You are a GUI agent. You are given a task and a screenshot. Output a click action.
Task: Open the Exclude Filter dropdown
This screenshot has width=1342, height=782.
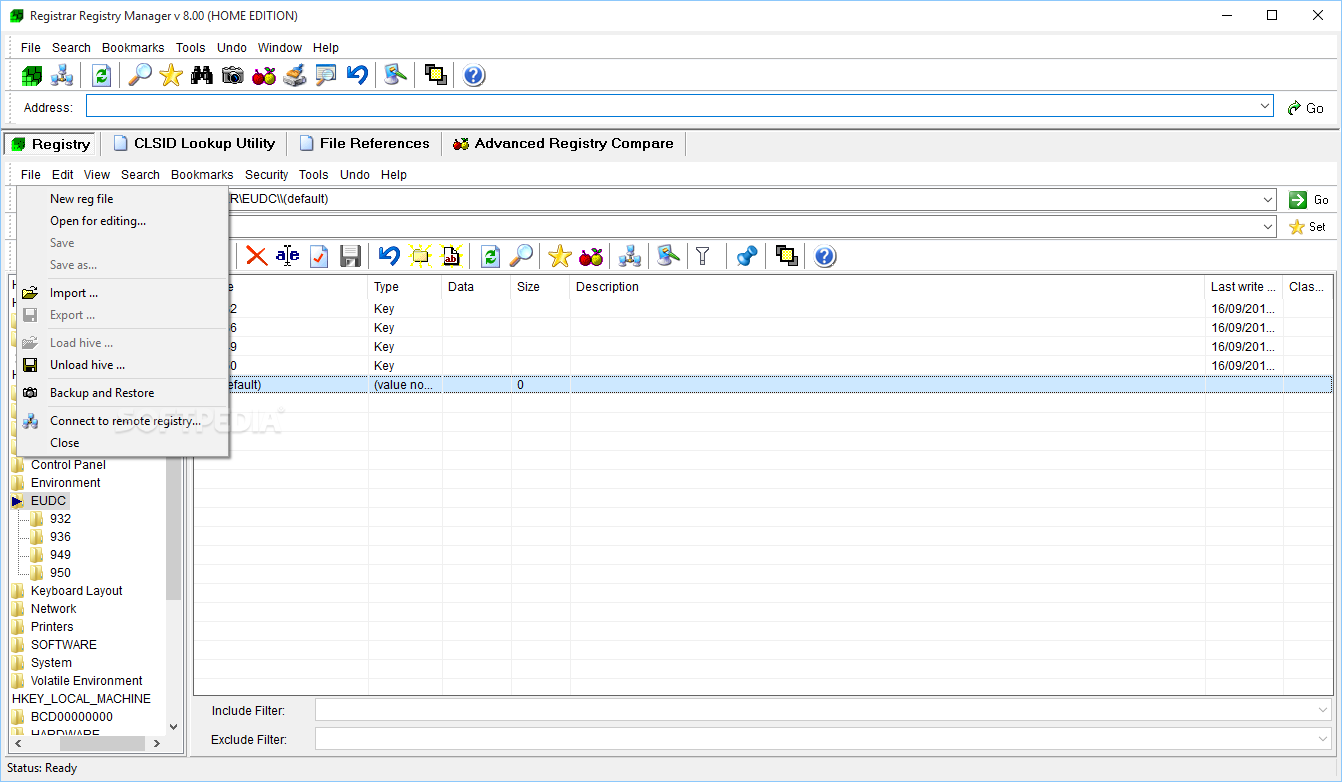[x=1323, y=739]
